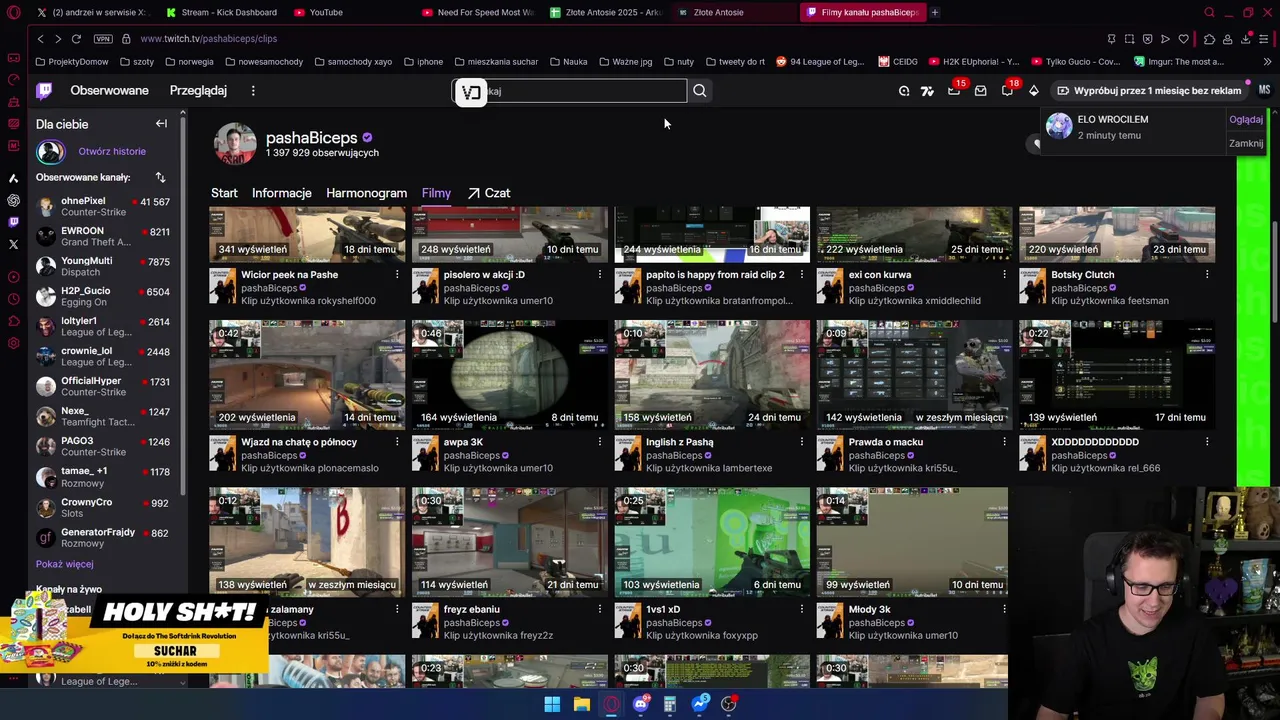The height and width of the screenshot is (720, 1280).
Task: Open Twitch panel in Opera sidebar
Action: [x=13, y=222]
